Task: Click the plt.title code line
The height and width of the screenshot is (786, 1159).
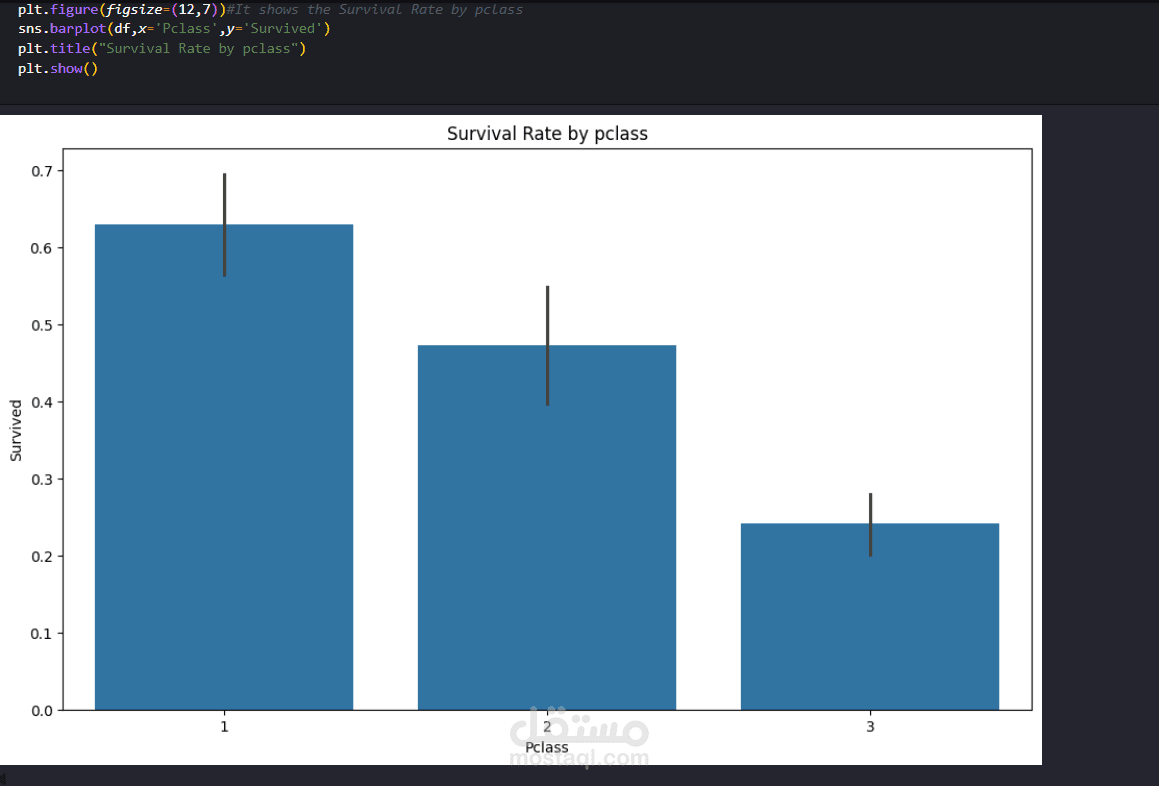Action: coord(162,49)
